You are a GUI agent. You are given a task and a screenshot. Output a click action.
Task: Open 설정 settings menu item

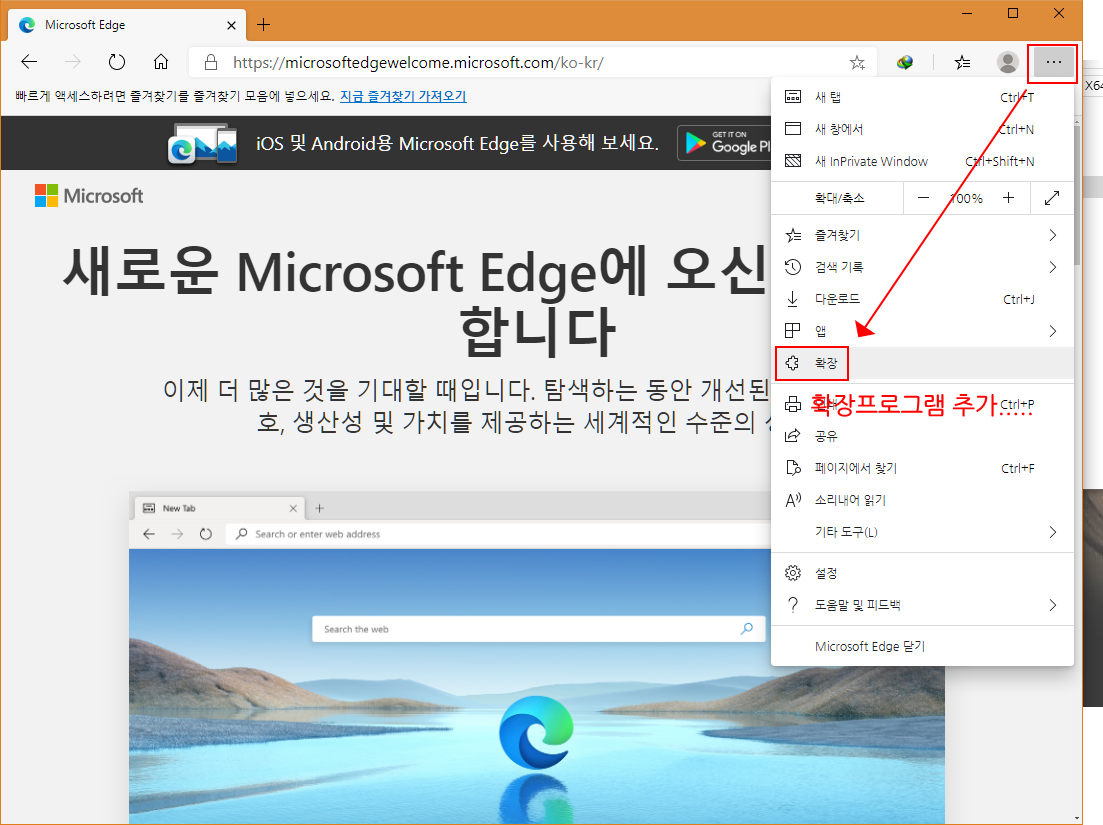click(922, 573)
